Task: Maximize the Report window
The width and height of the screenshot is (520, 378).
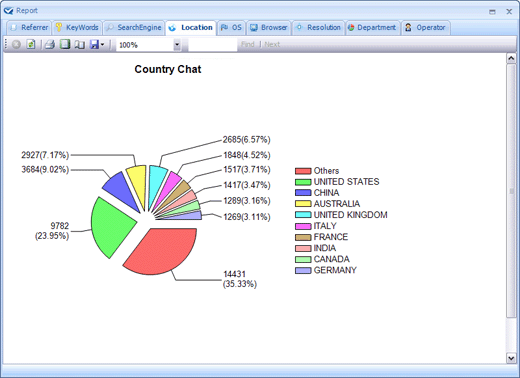Action: coord(492,12)
